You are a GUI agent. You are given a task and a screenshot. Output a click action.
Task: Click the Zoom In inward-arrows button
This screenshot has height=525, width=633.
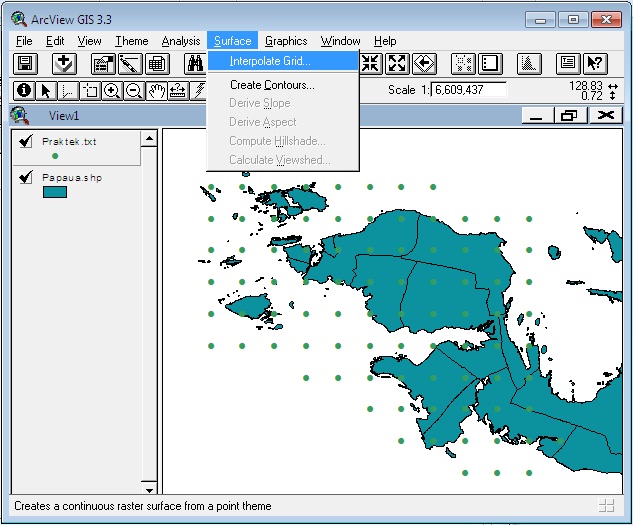371,63
